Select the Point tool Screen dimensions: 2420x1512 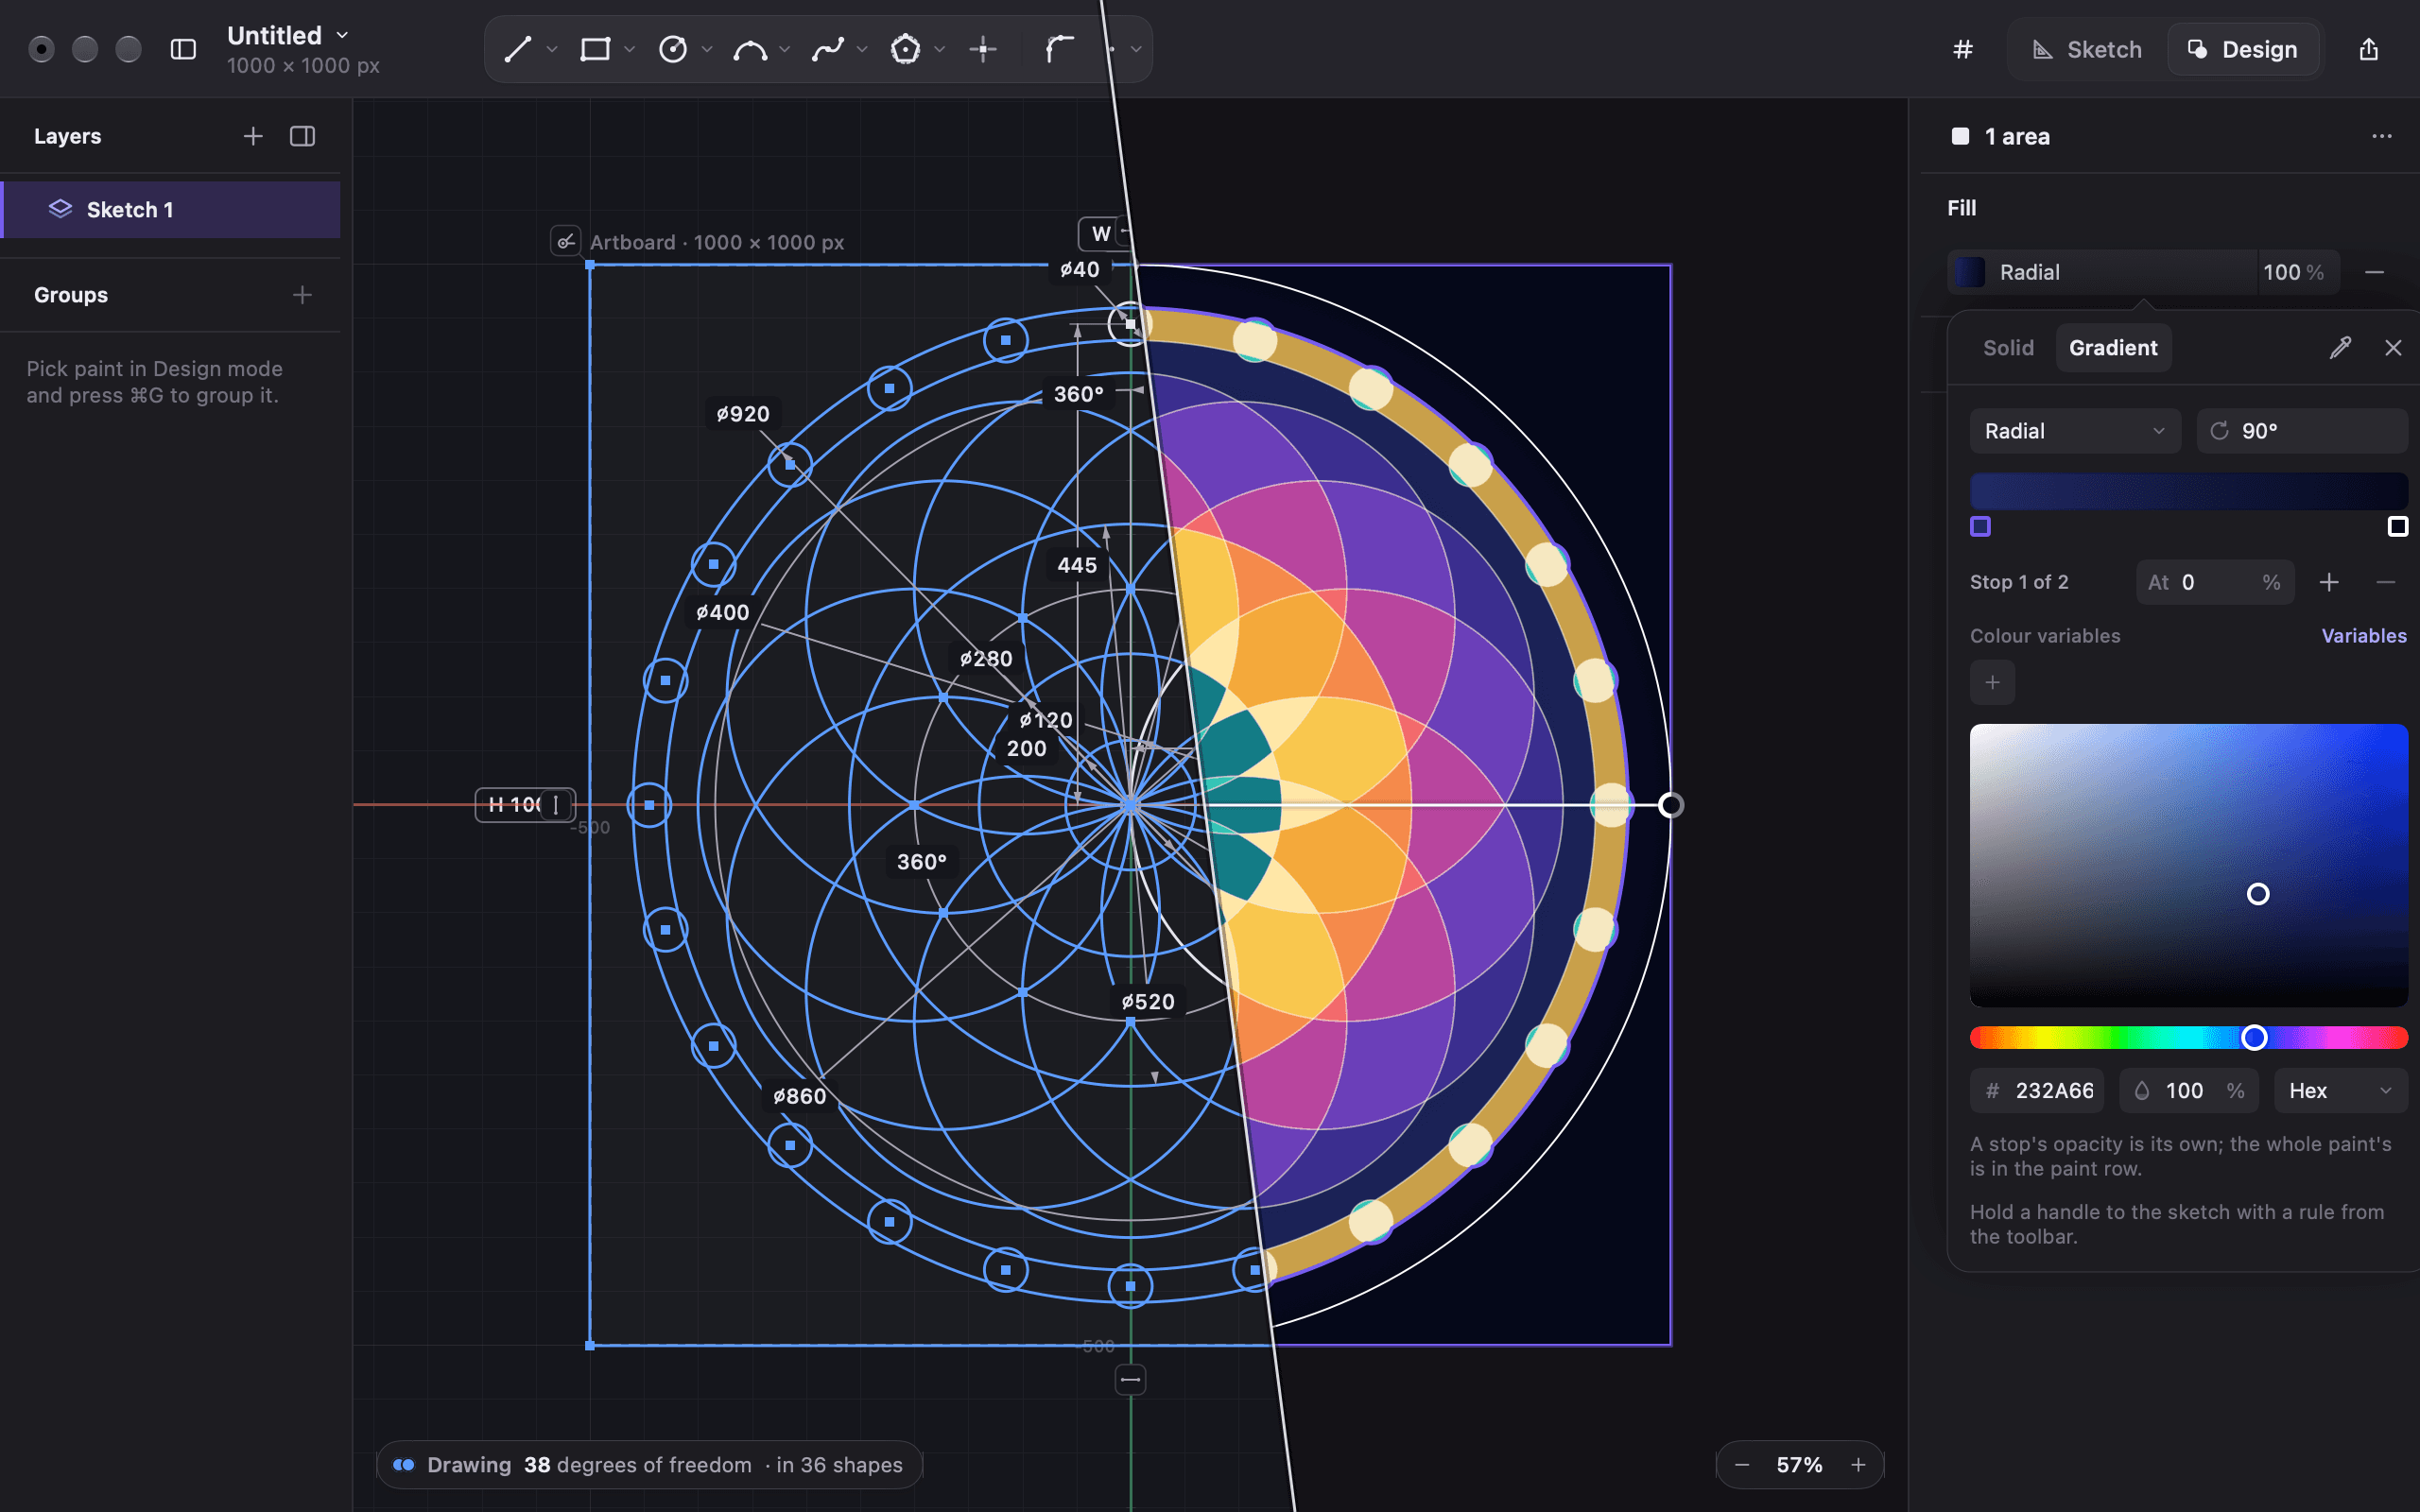point(983,49)
